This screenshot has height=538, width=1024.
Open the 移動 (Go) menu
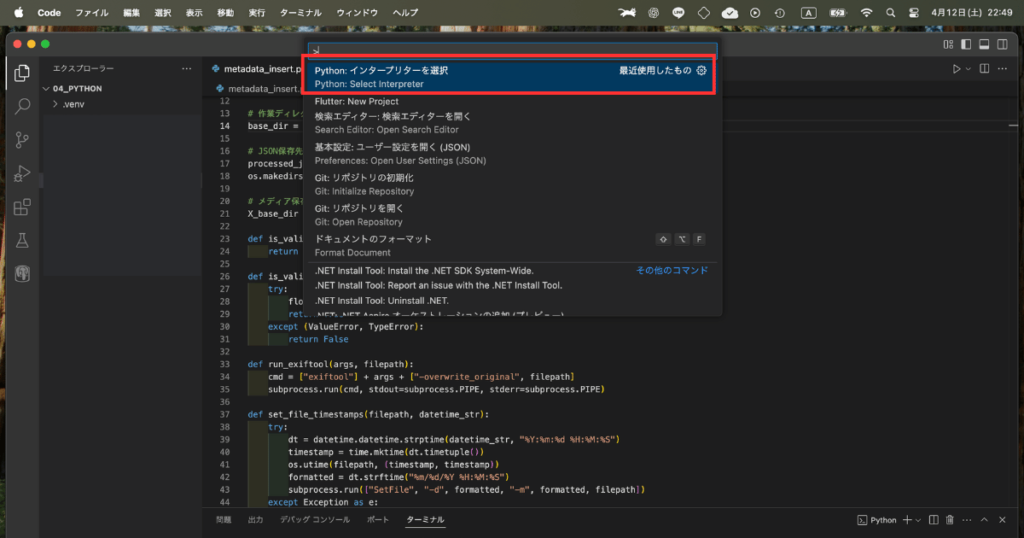(225, 12)
